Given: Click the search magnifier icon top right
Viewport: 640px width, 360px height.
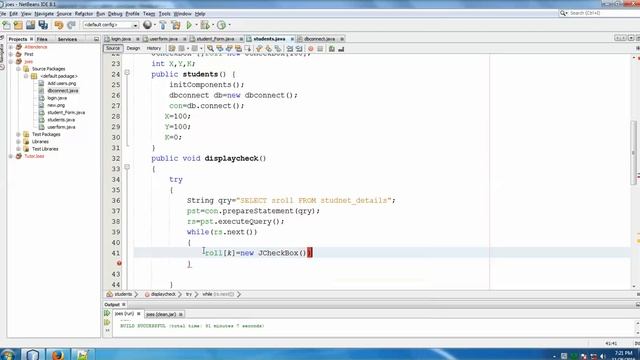Looking at the screenshot, I should click(563, 13).
